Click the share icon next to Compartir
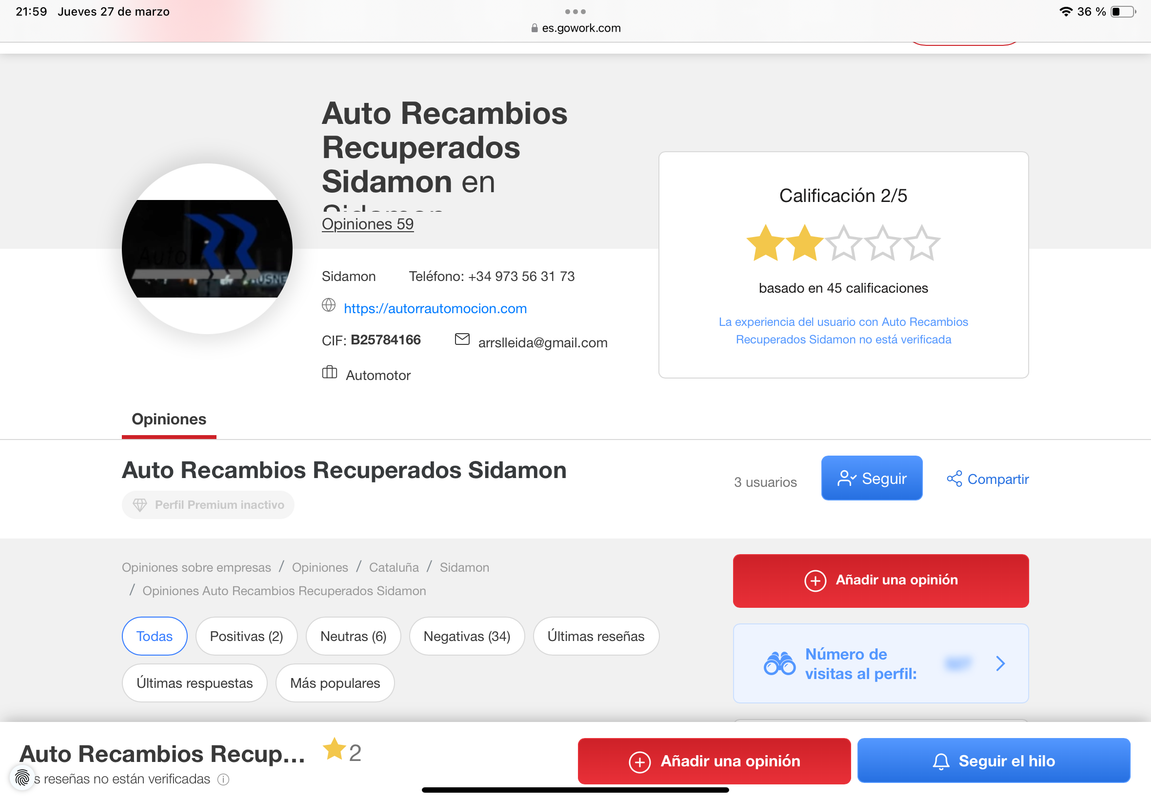Screen dimensions: 1151x800 (x=954, y=479)
